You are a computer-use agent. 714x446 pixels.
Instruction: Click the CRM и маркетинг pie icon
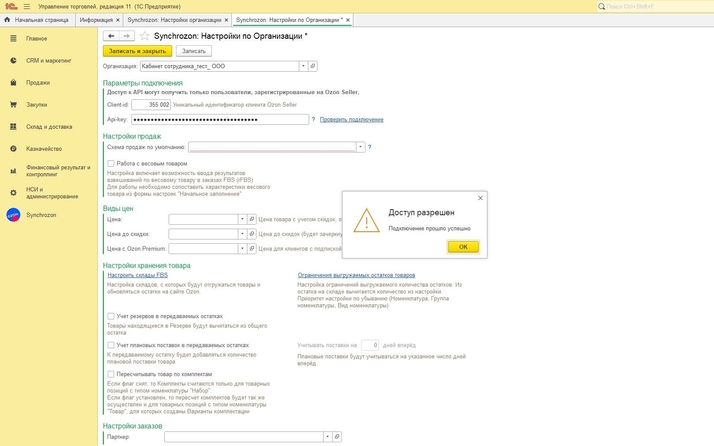pos(13,60)
